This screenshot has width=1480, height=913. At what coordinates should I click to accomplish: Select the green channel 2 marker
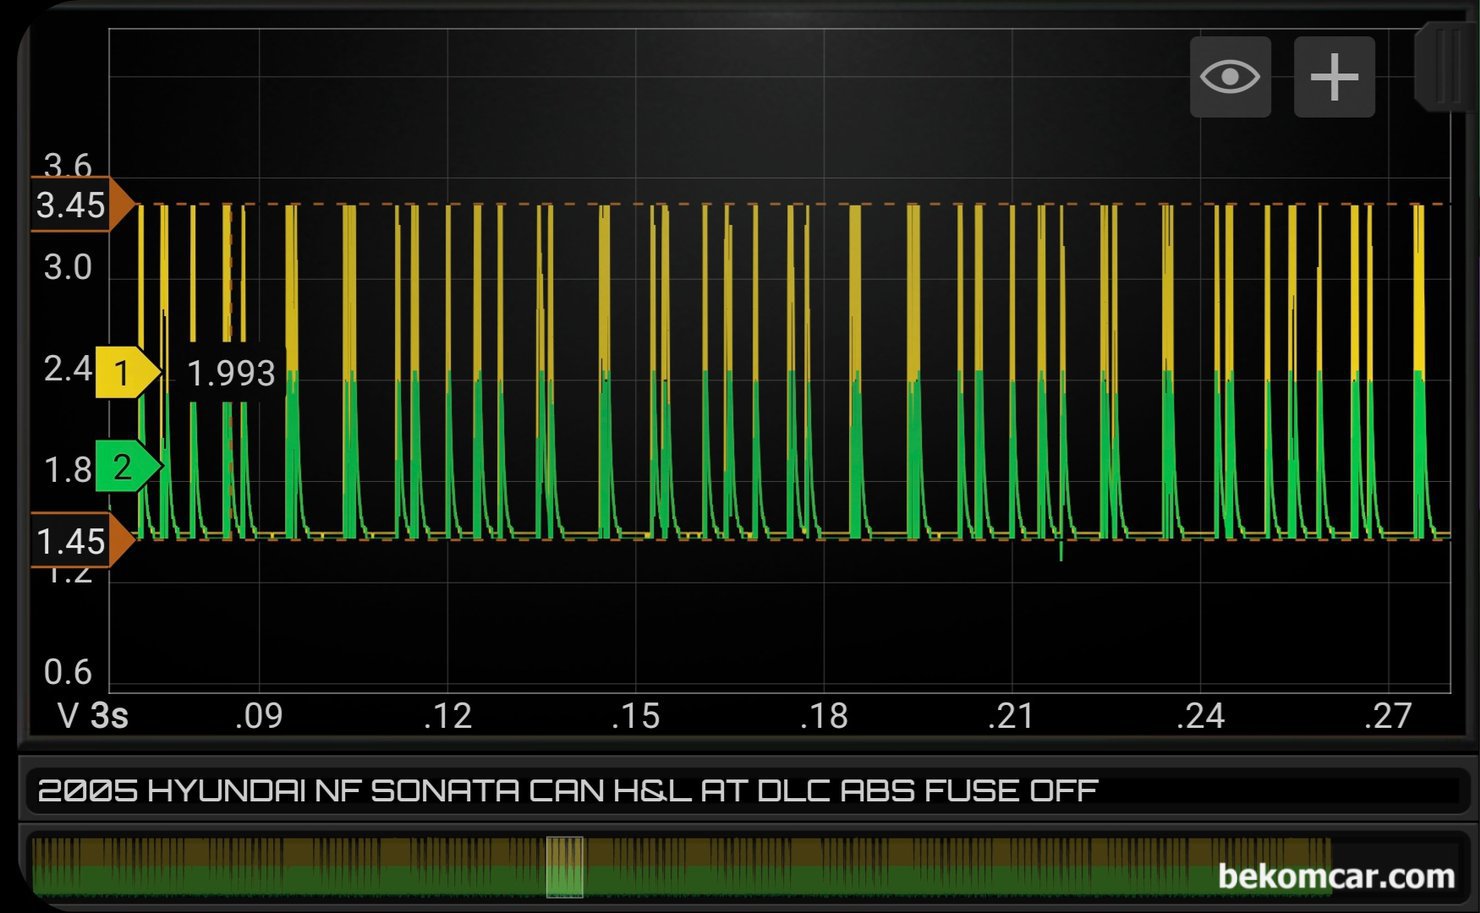[127, 466]
